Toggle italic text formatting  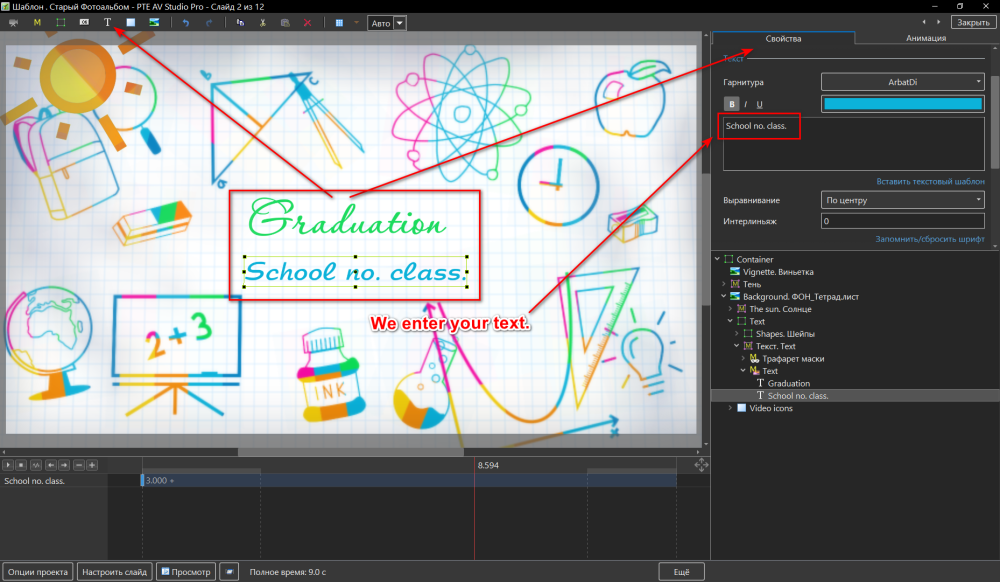(745, 104)
